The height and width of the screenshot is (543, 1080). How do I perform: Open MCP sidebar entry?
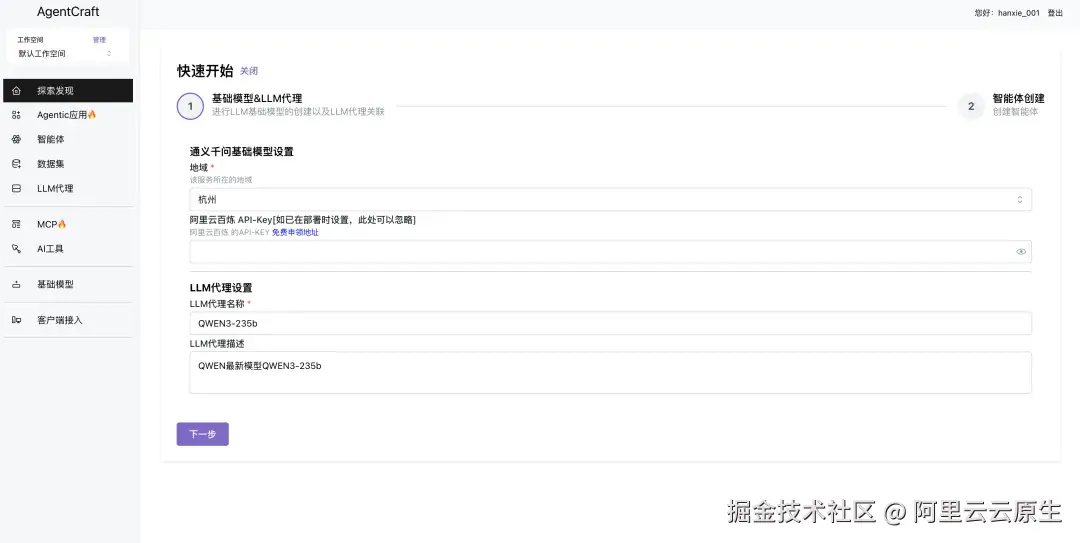68,224
